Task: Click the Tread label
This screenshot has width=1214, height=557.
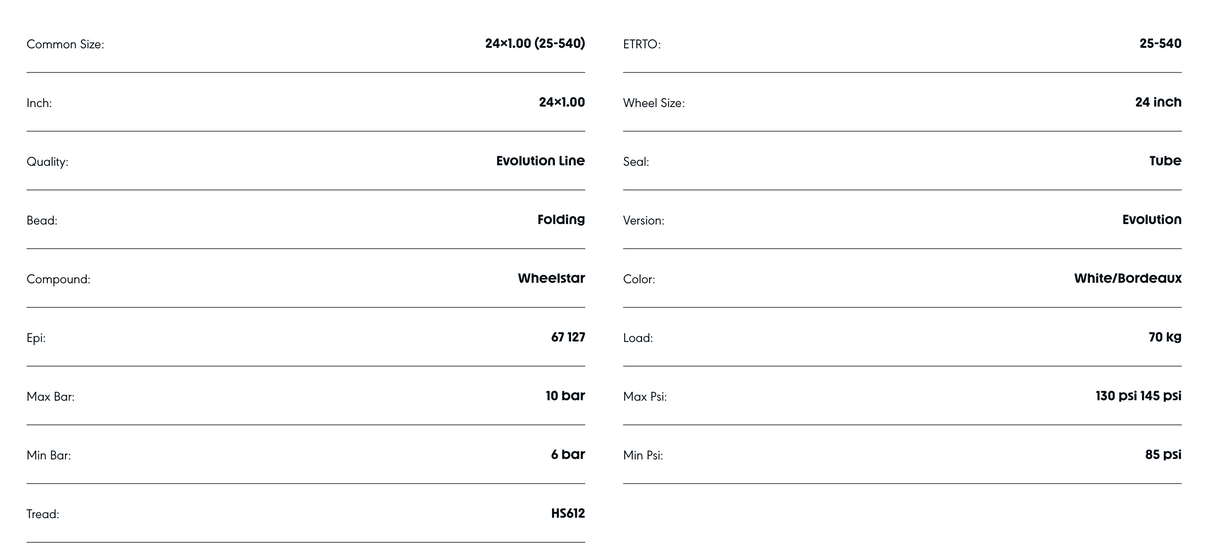Action: (43, 514)
